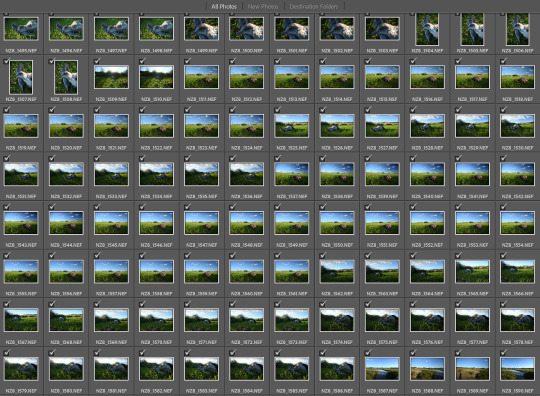The height and width of the screenshot is (396, 540).
Task: Click the filename label NZ8_1547.NEF
Action: pos(201,245)
